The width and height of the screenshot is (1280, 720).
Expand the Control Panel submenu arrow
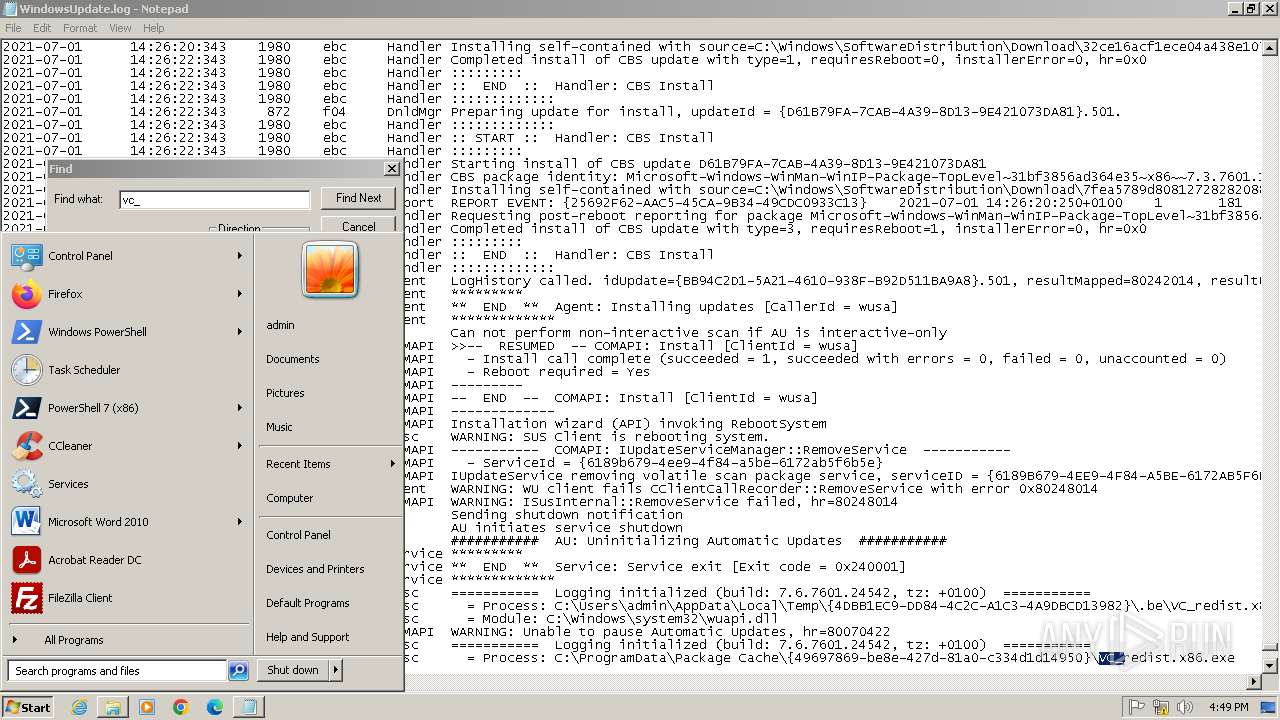pyautogui.click(x=240, y=256)
